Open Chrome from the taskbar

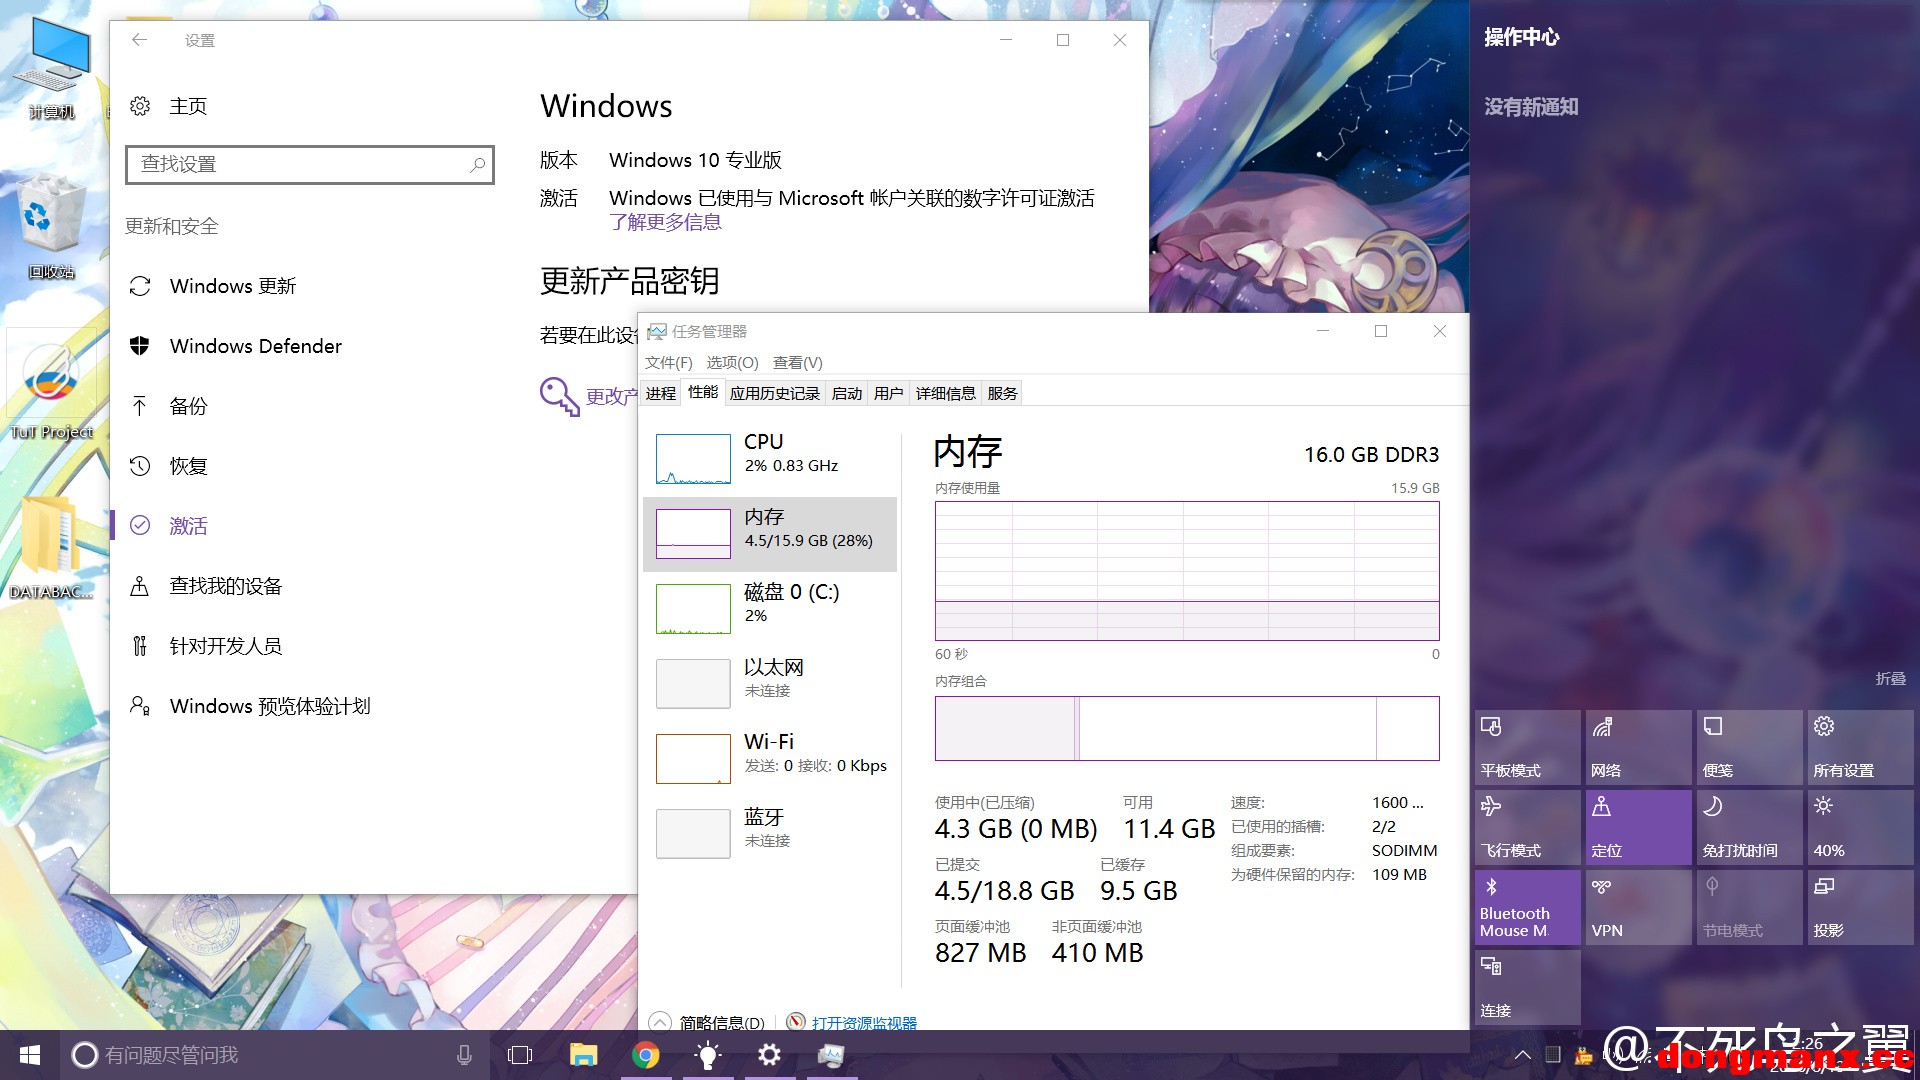pos(646,1055)
